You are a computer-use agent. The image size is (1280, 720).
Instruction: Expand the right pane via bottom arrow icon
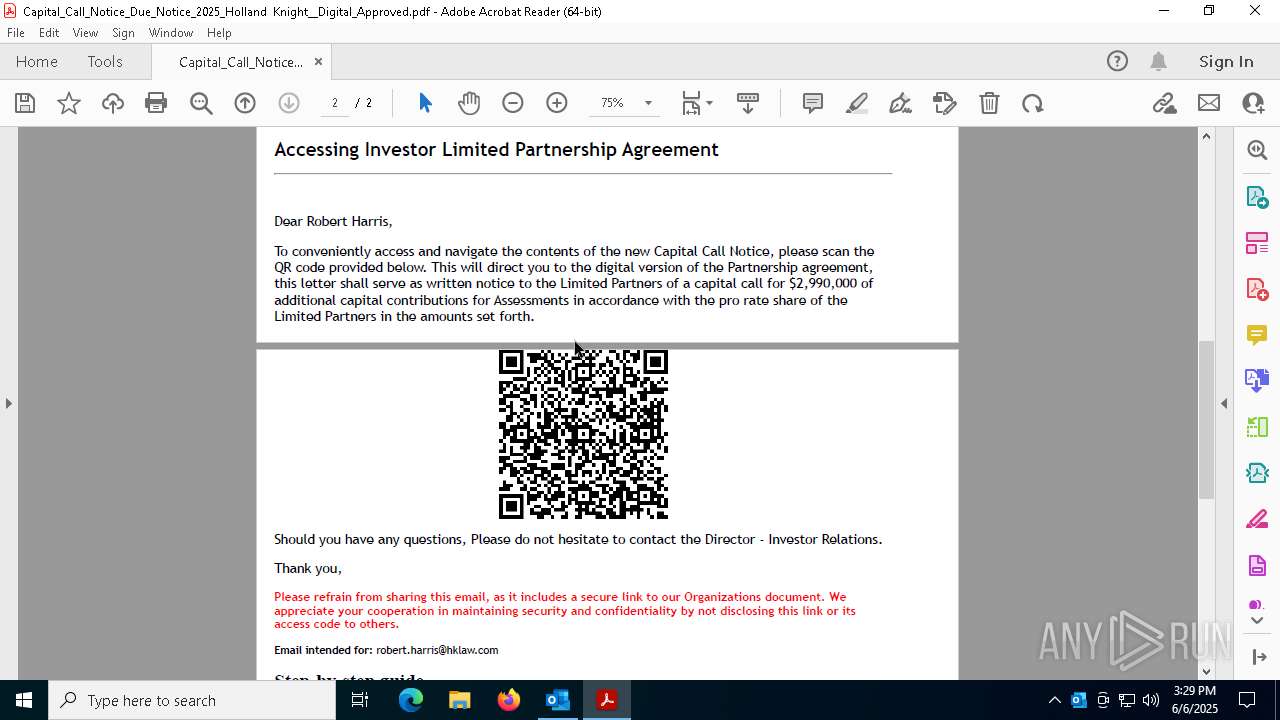click(1257, 657)
